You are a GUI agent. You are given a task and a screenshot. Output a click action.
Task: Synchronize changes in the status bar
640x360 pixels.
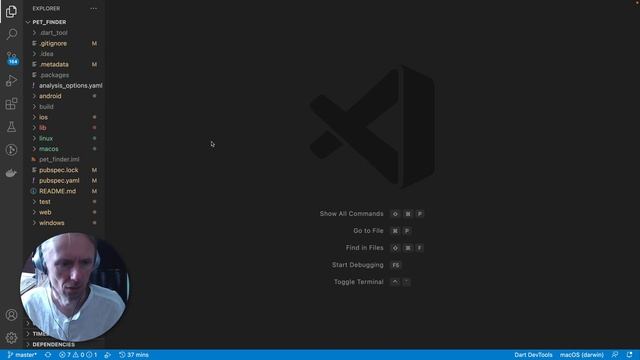tap(48, 355)
